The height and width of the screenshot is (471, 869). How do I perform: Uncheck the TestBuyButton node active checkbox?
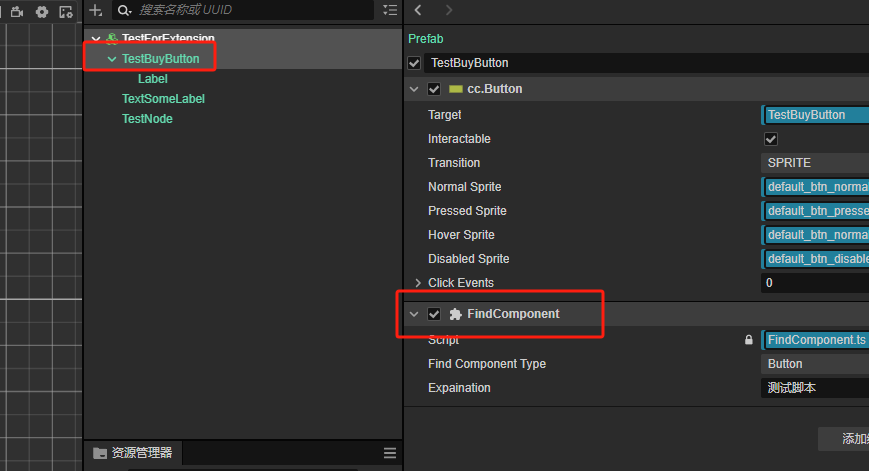tap(415, 63)
